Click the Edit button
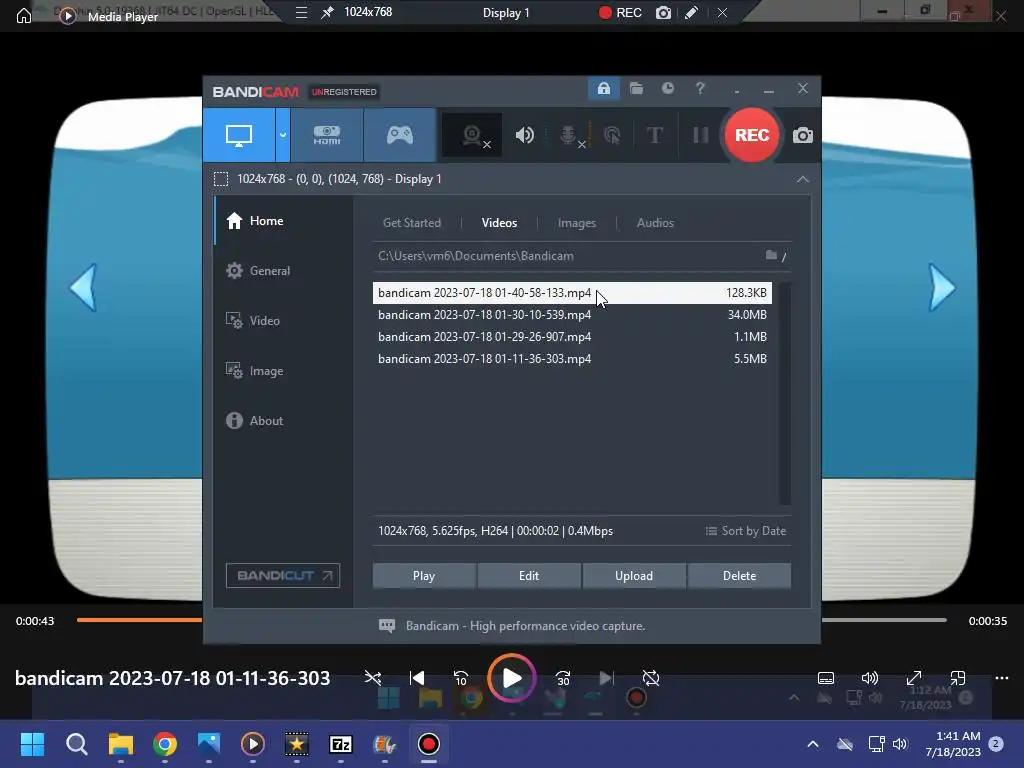 click(529, 576)
